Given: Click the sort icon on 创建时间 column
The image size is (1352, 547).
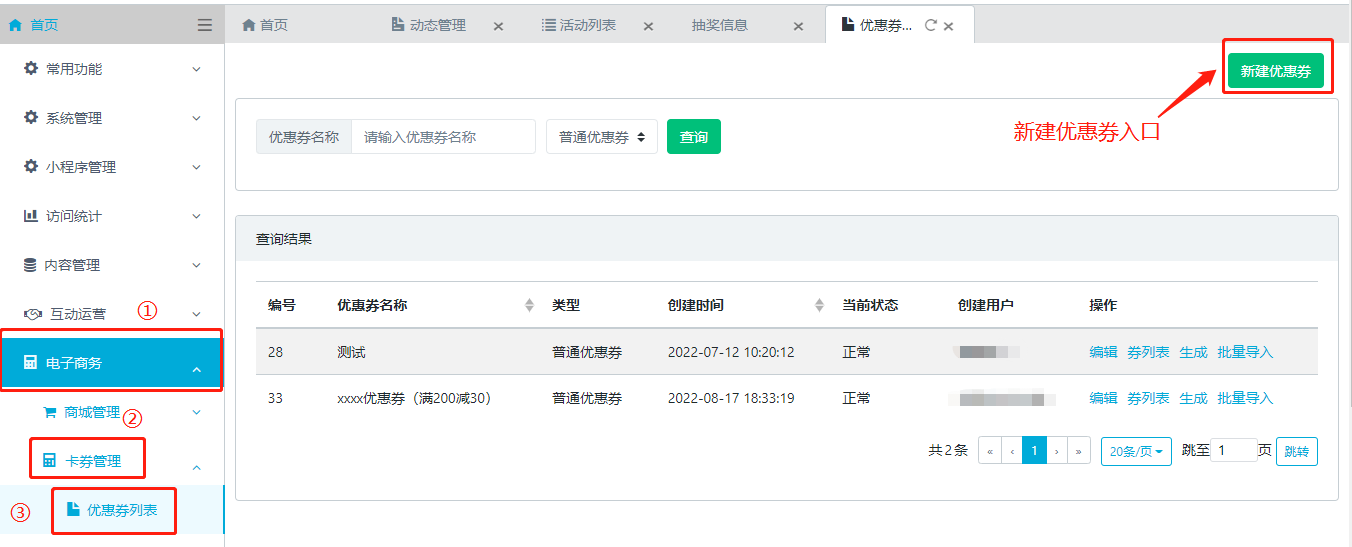Looking at the screenshot, I should (x=820, y=305).
